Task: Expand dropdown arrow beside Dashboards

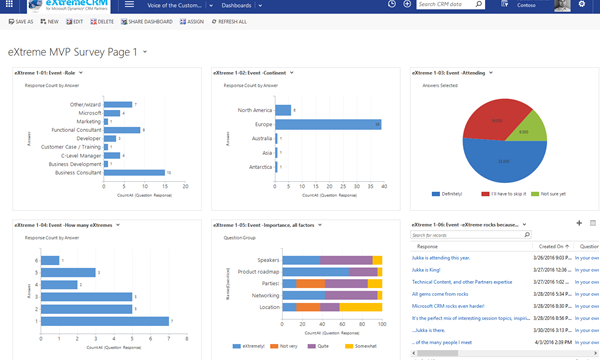Action: [260, 6]
